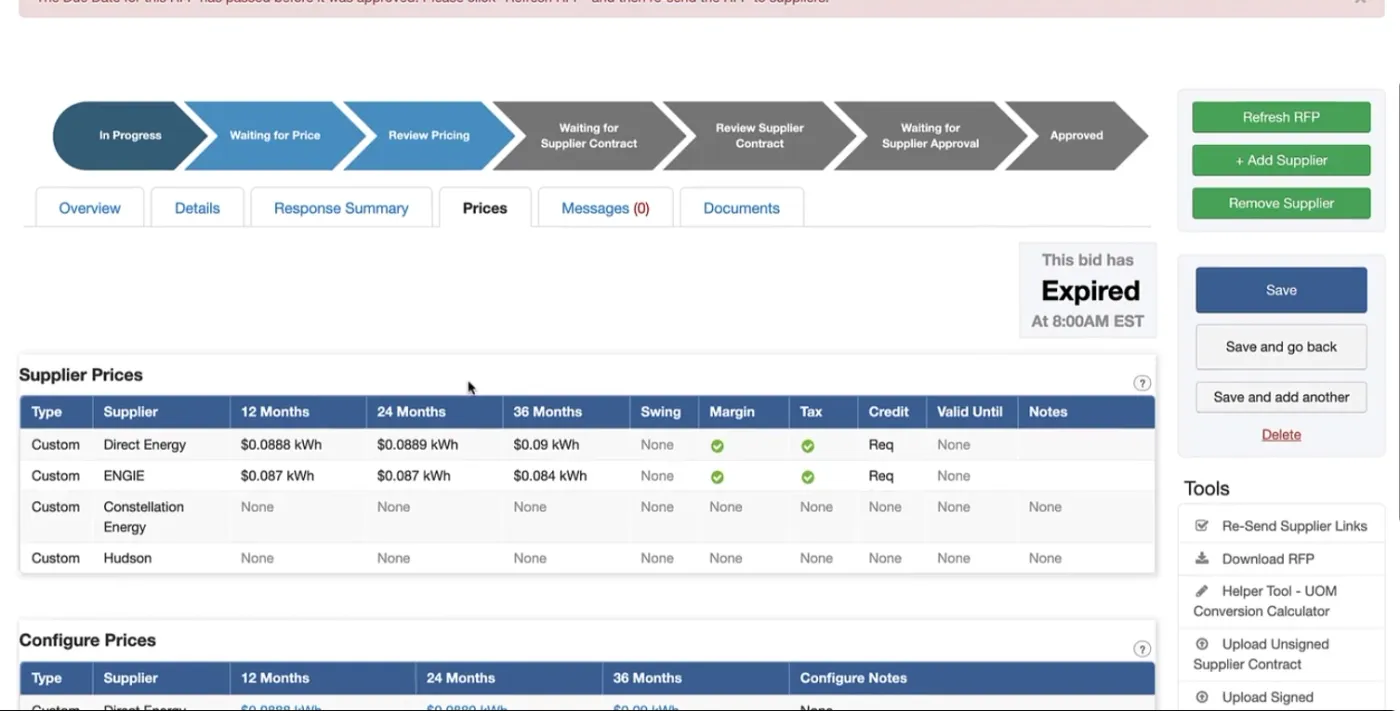
Task: Click the Download RFP download icon
Action: click(x=1202, y=558)
